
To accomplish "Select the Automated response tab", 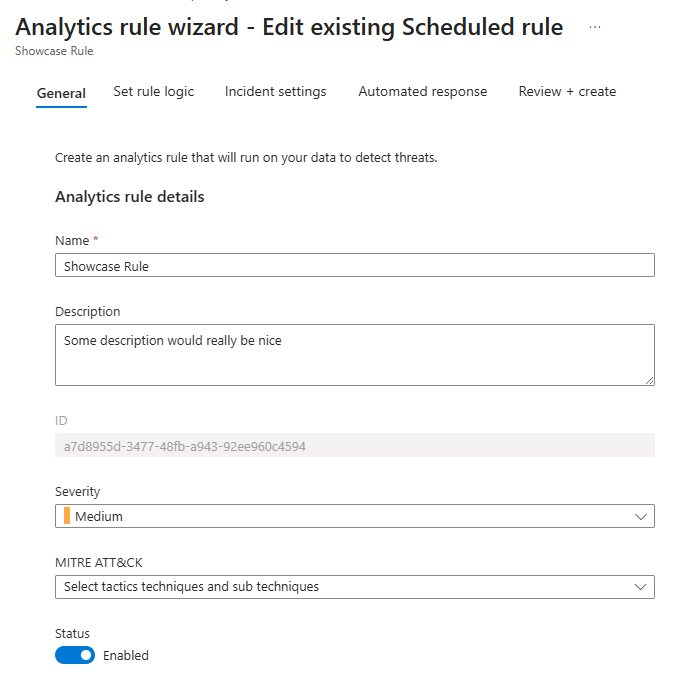I will pyautogui.click(x=422, y=91).
